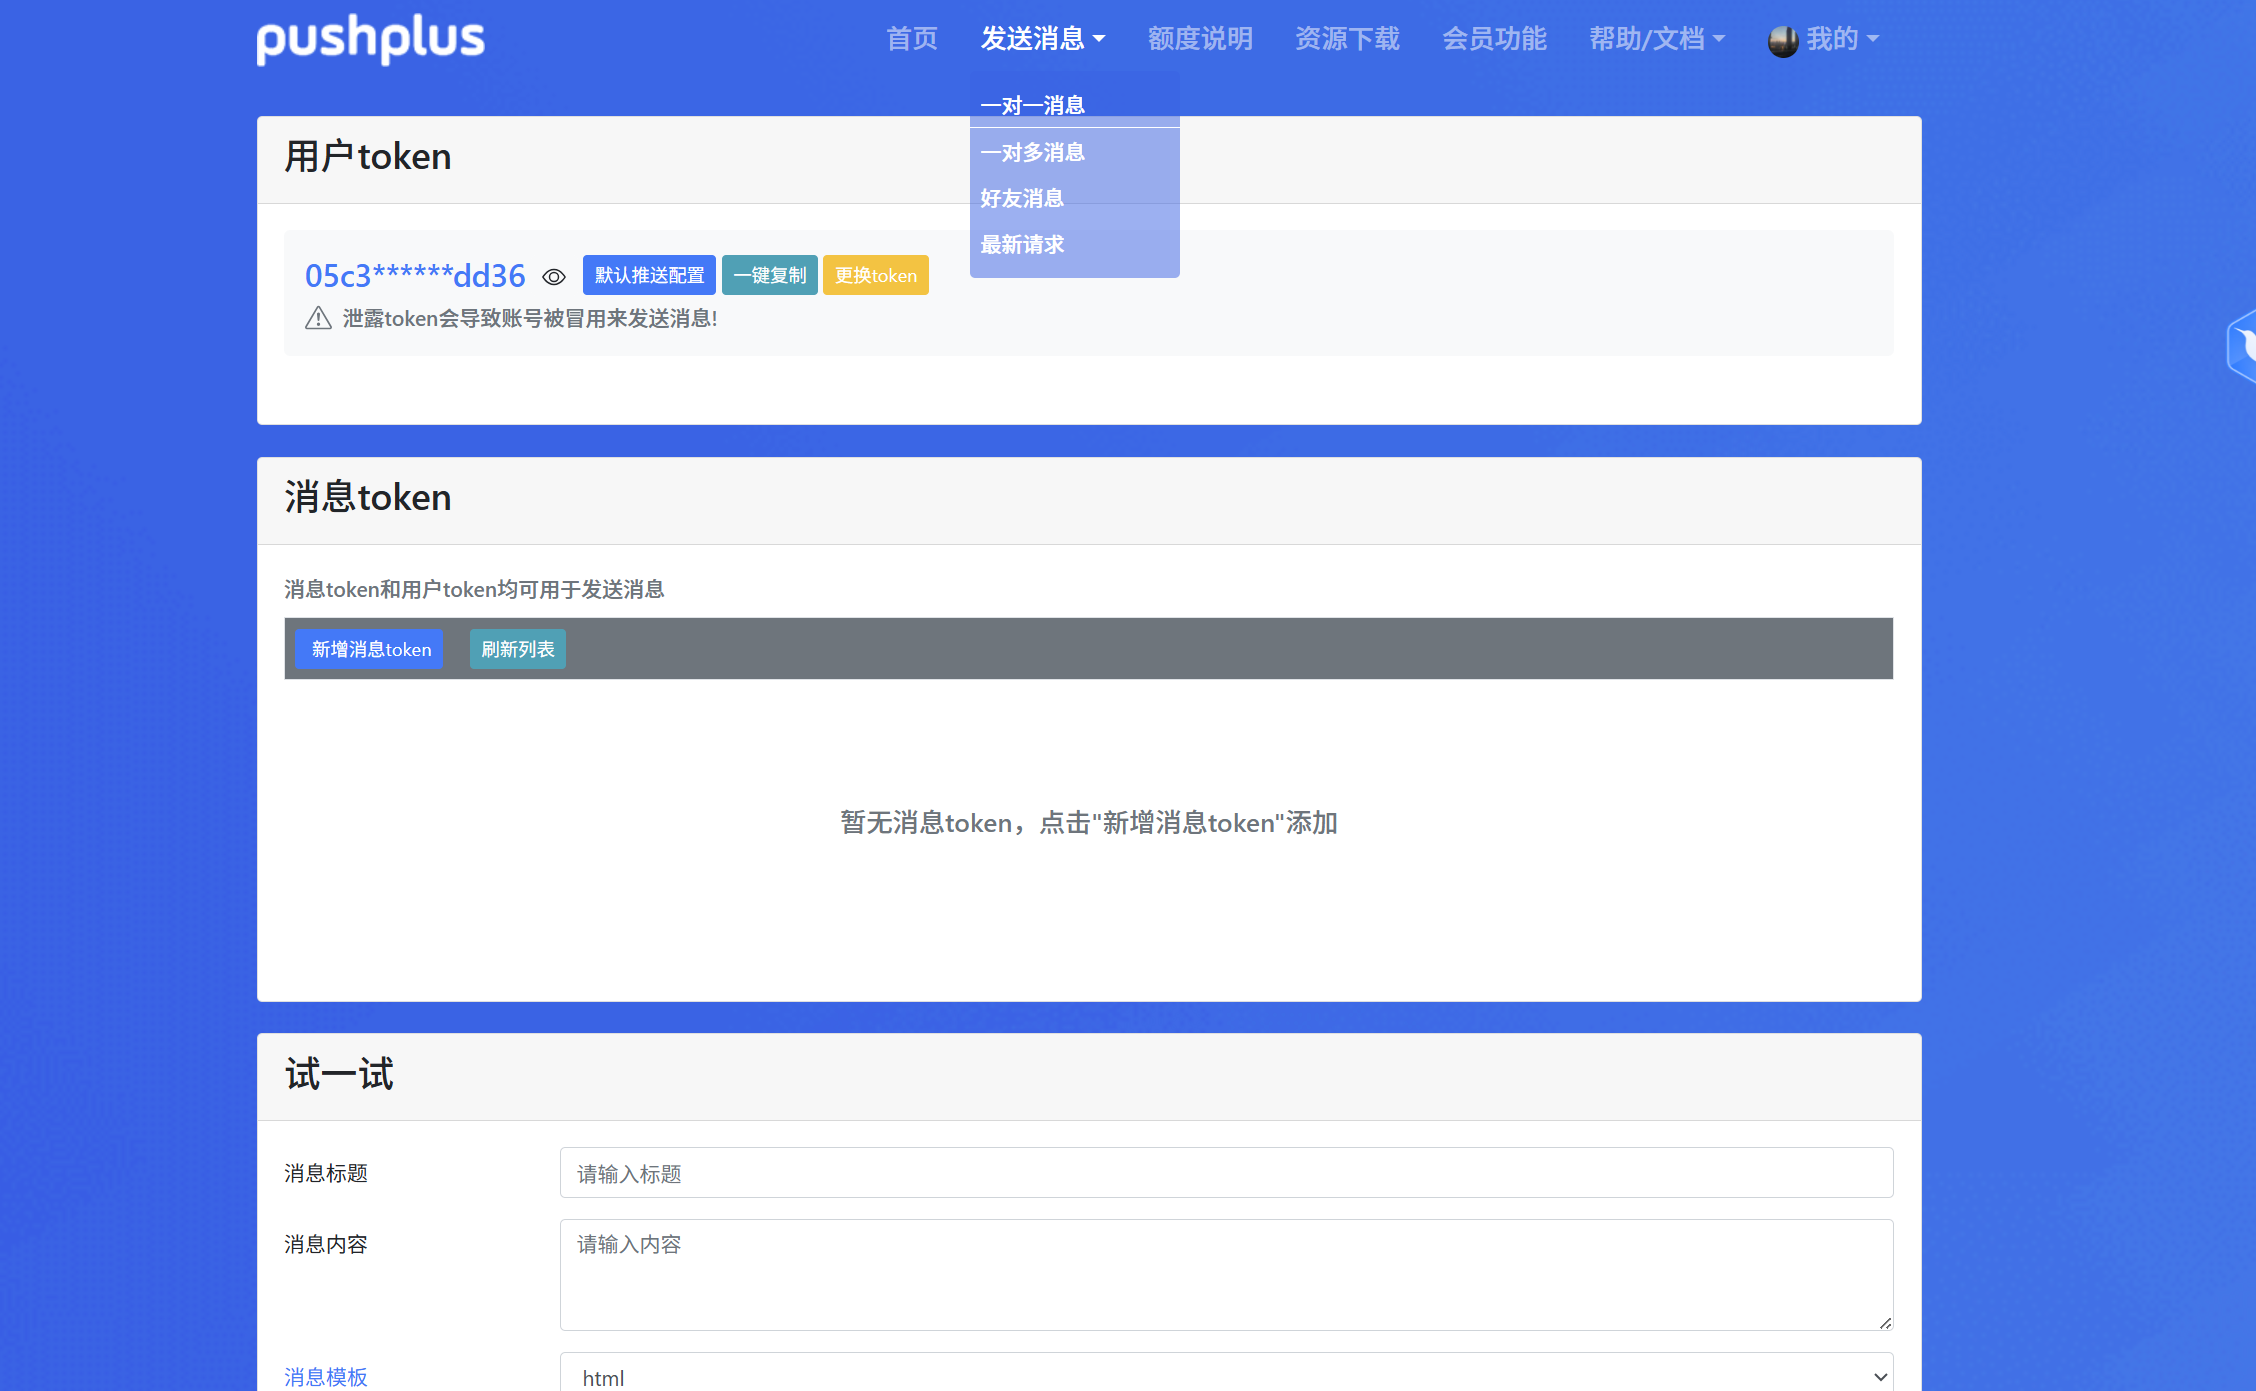Screen dimensions: 2256x1391
Task: Collapse the 发送消息 dropdown menu
Action: tap(1042, 39)
